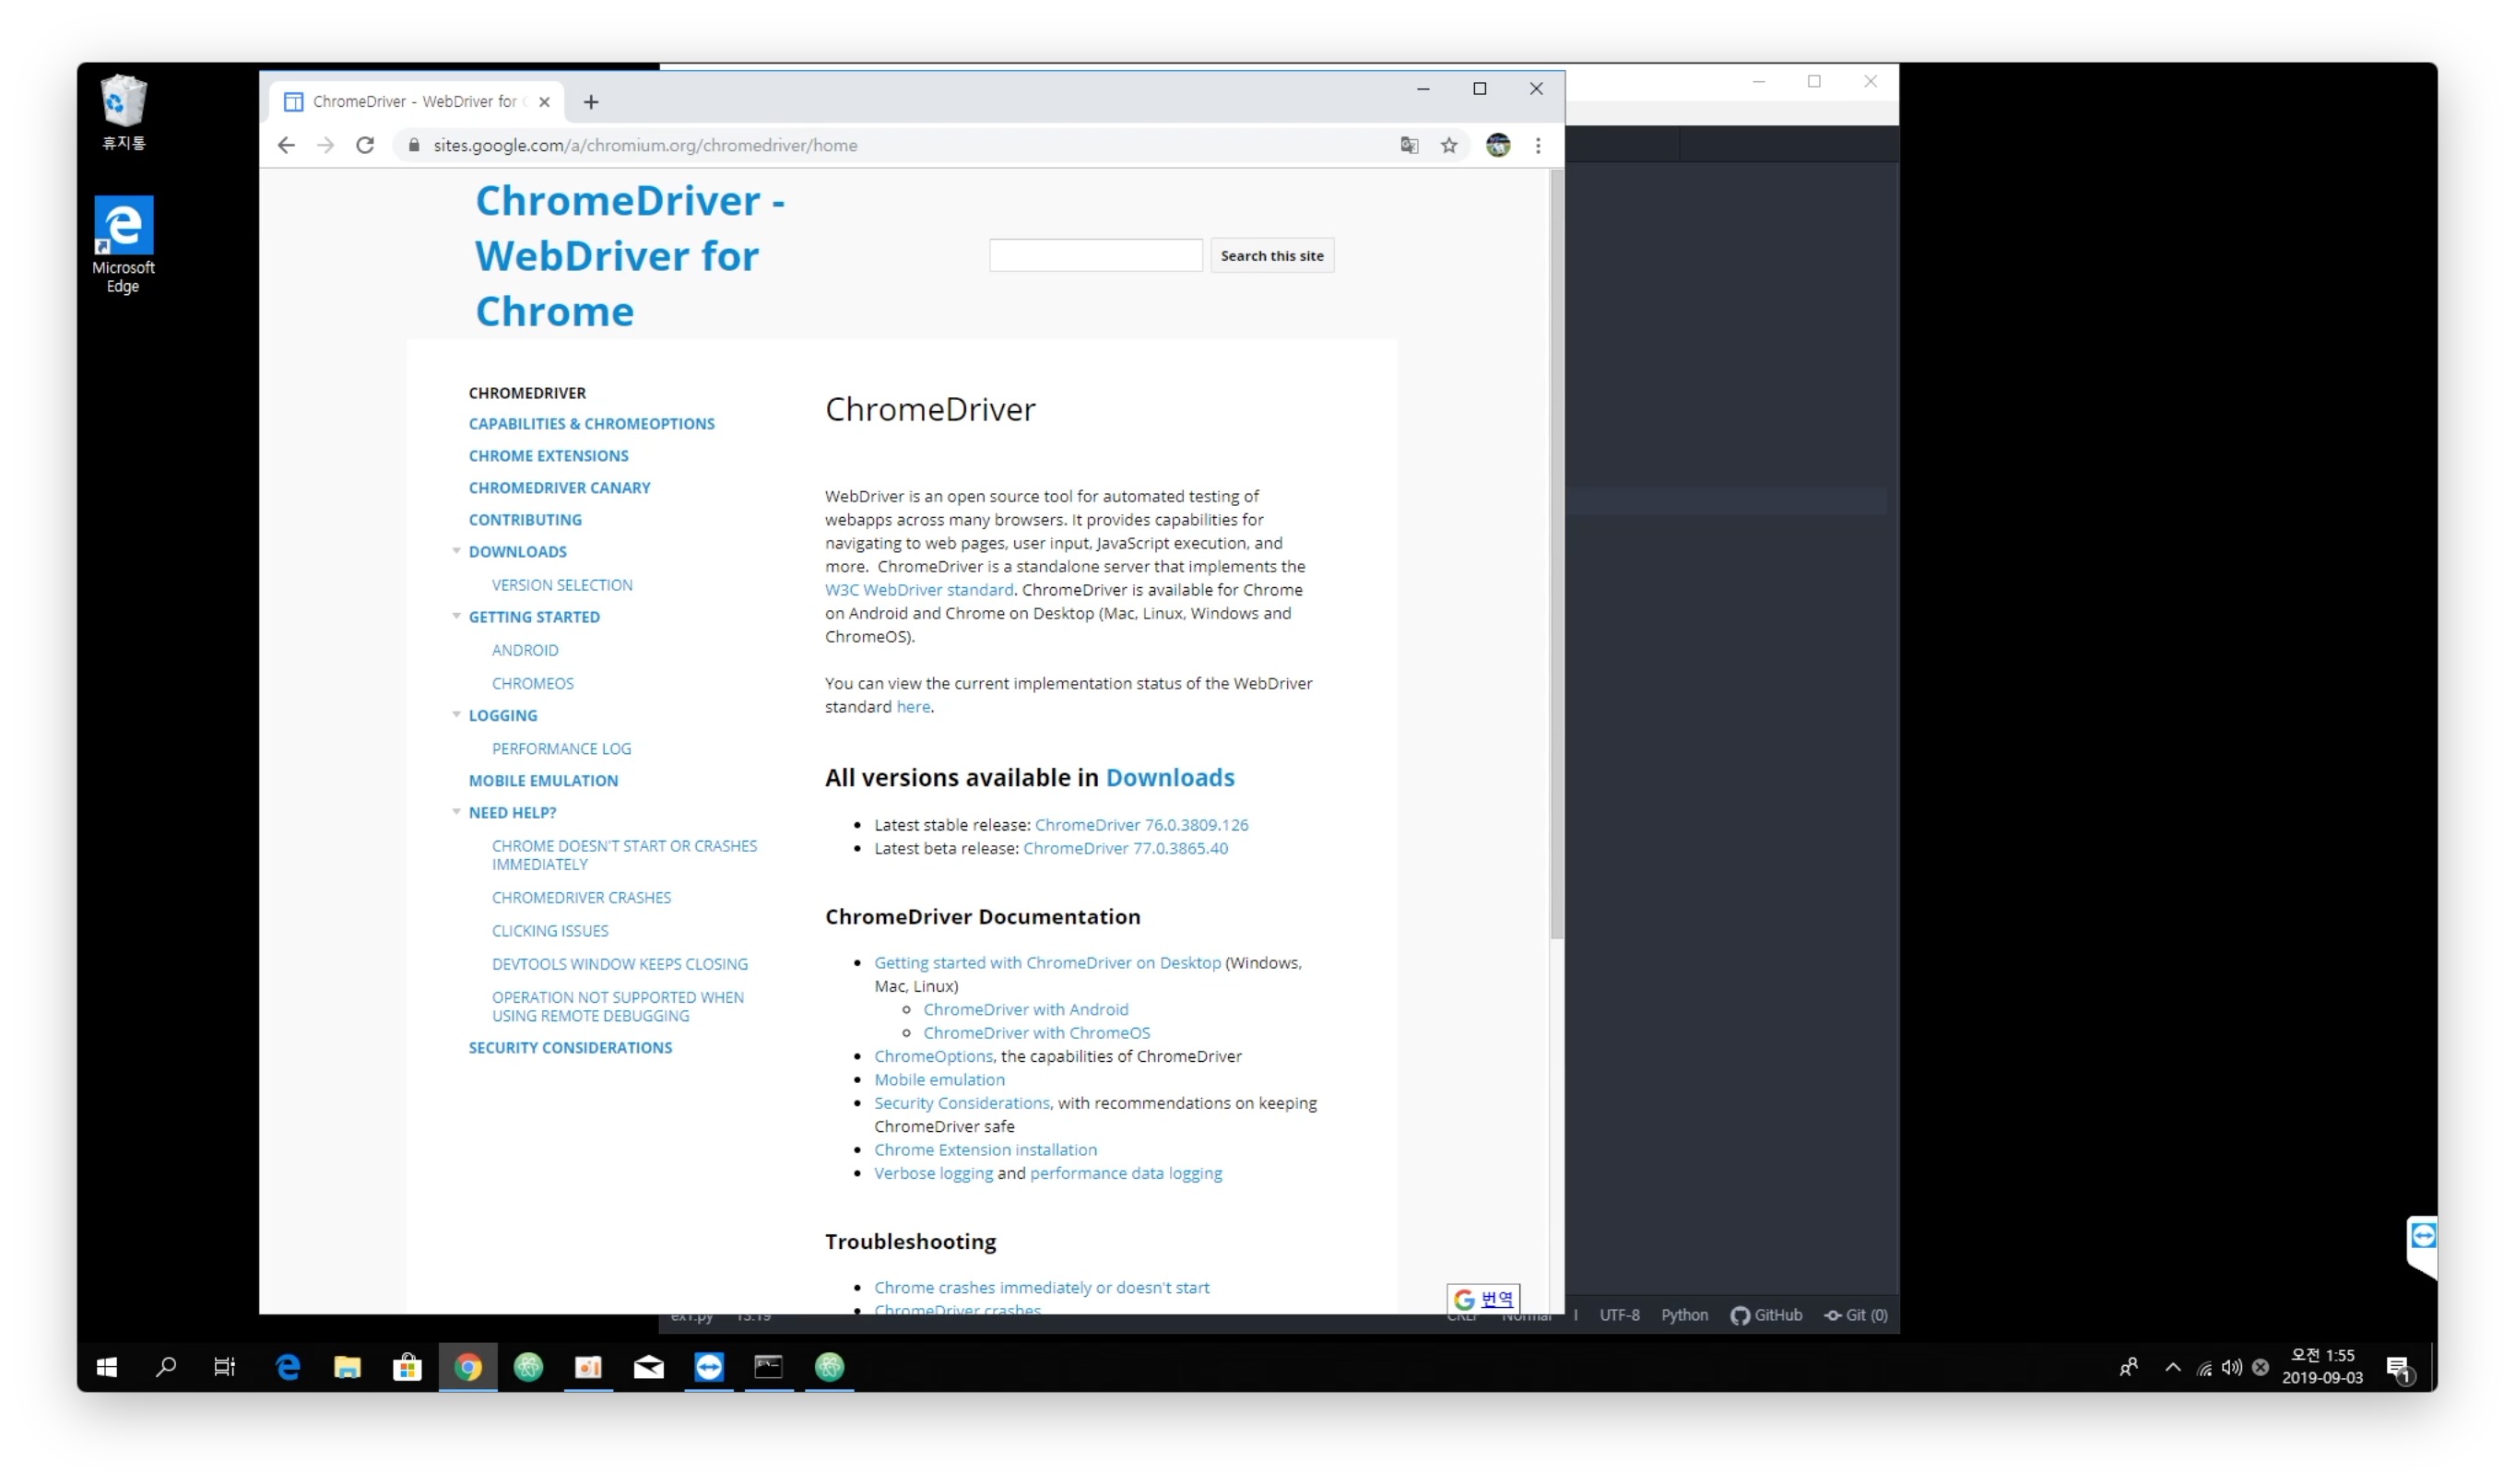Open Chrome Extension installation link

[x=985, y=1149]
